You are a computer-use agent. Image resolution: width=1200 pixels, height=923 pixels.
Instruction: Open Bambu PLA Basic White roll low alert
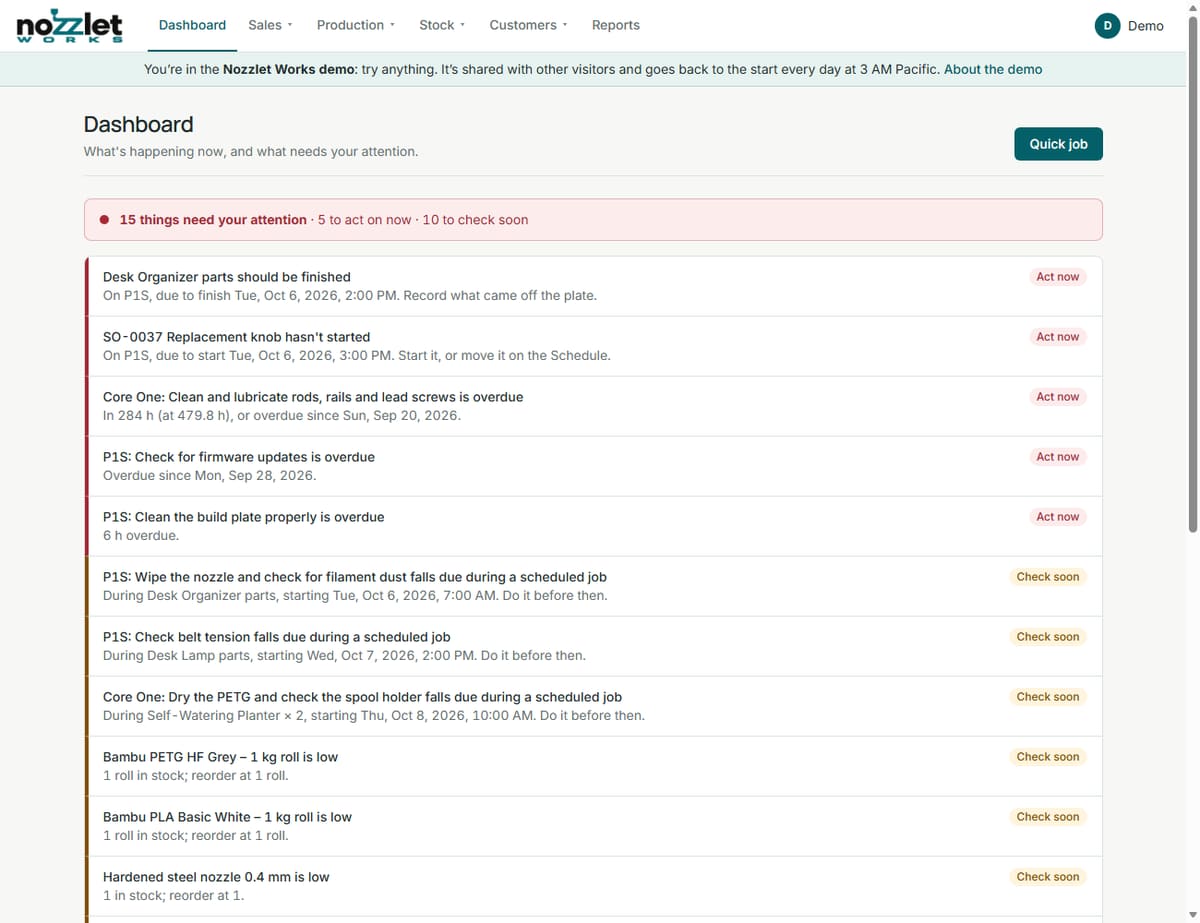(594, 826)
